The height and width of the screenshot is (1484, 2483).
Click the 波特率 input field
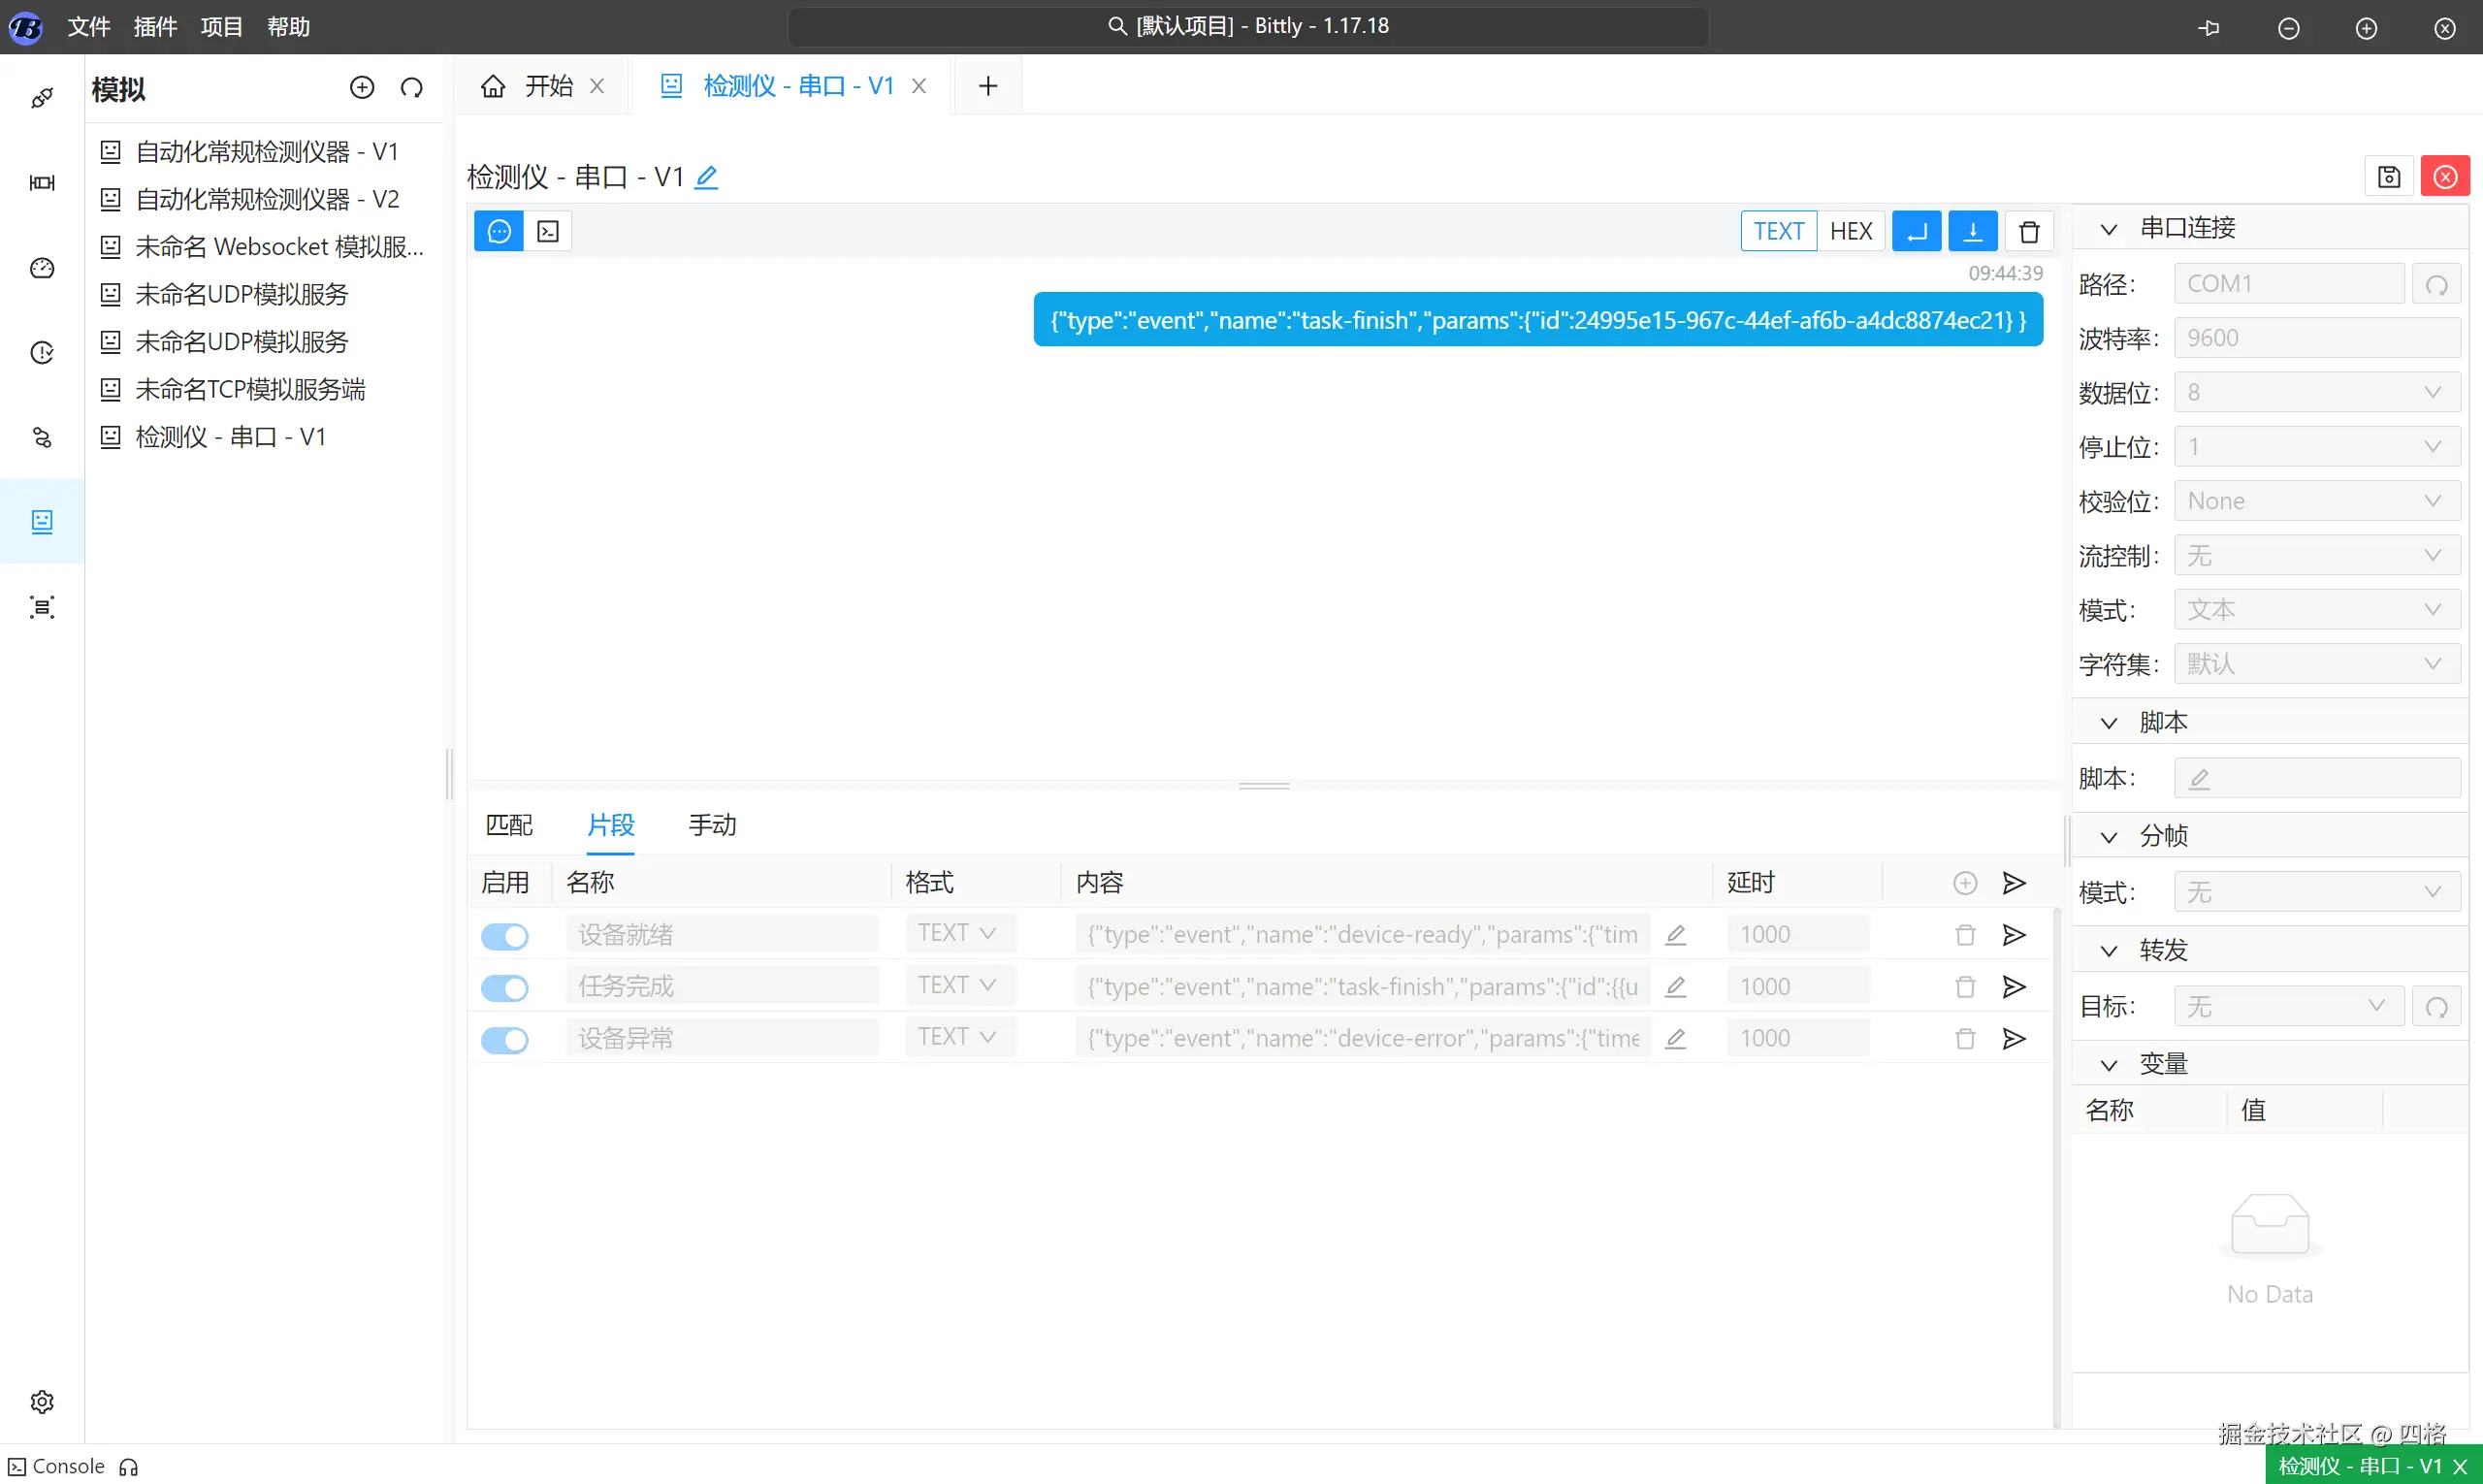pos(2316,338)
